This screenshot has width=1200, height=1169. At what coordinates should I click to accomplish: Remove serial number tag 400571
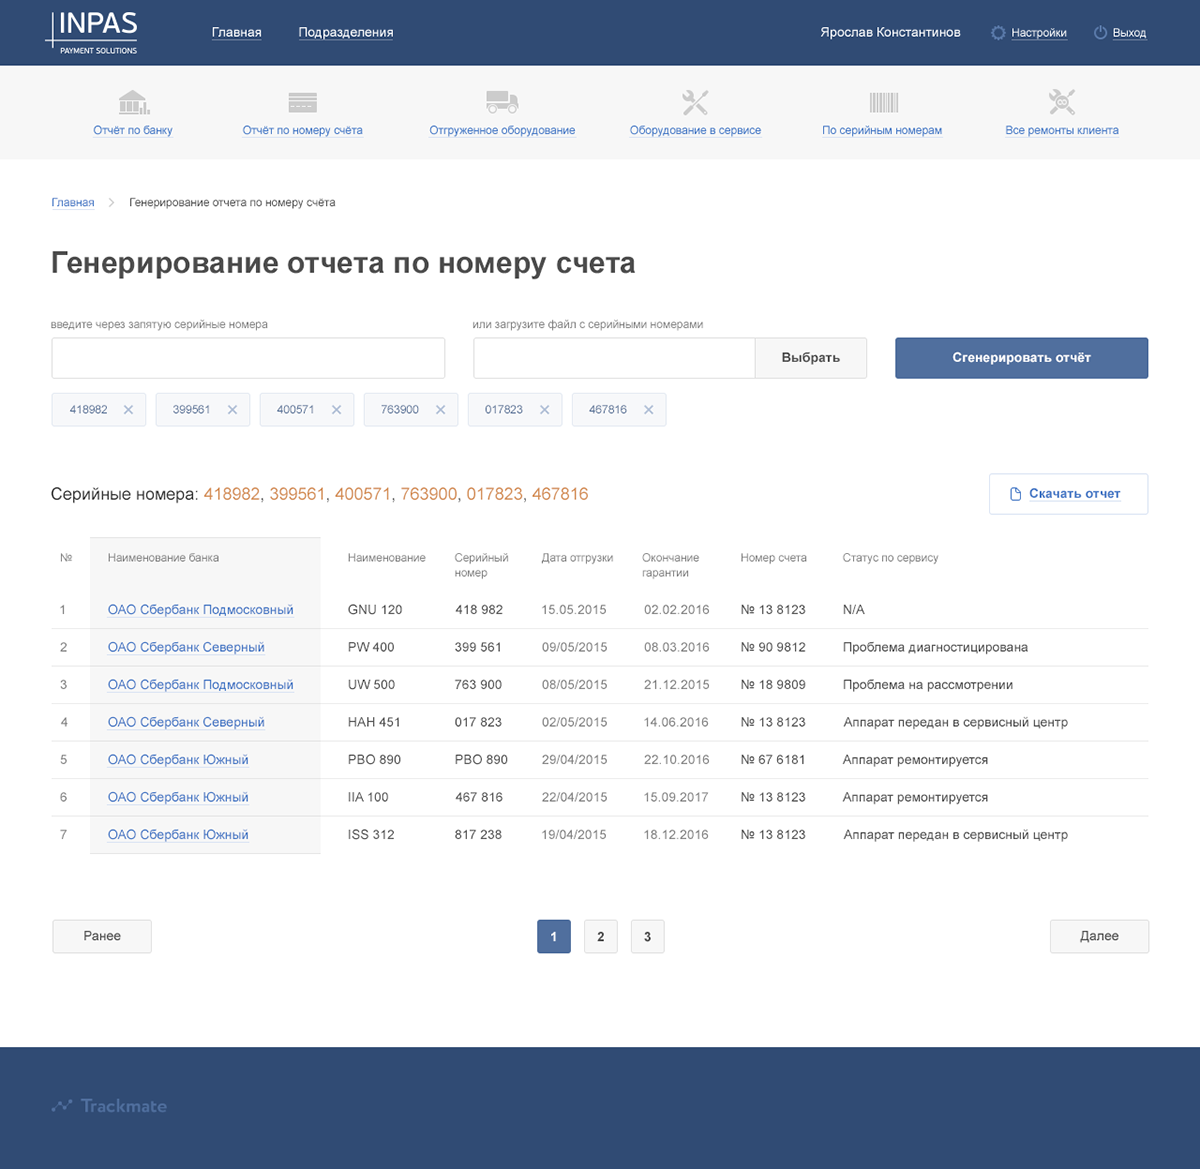(x=336, y=410)
